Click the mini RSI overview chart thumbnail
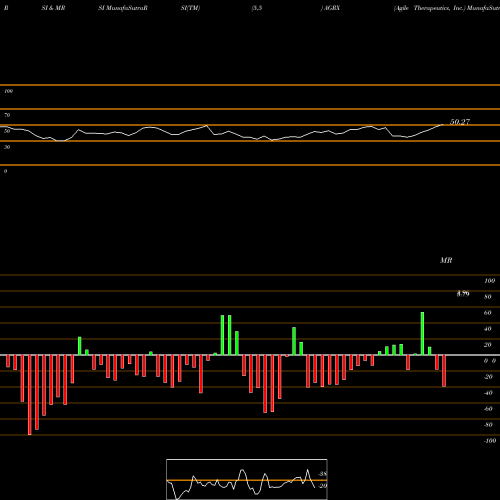 tap(247, 479)
